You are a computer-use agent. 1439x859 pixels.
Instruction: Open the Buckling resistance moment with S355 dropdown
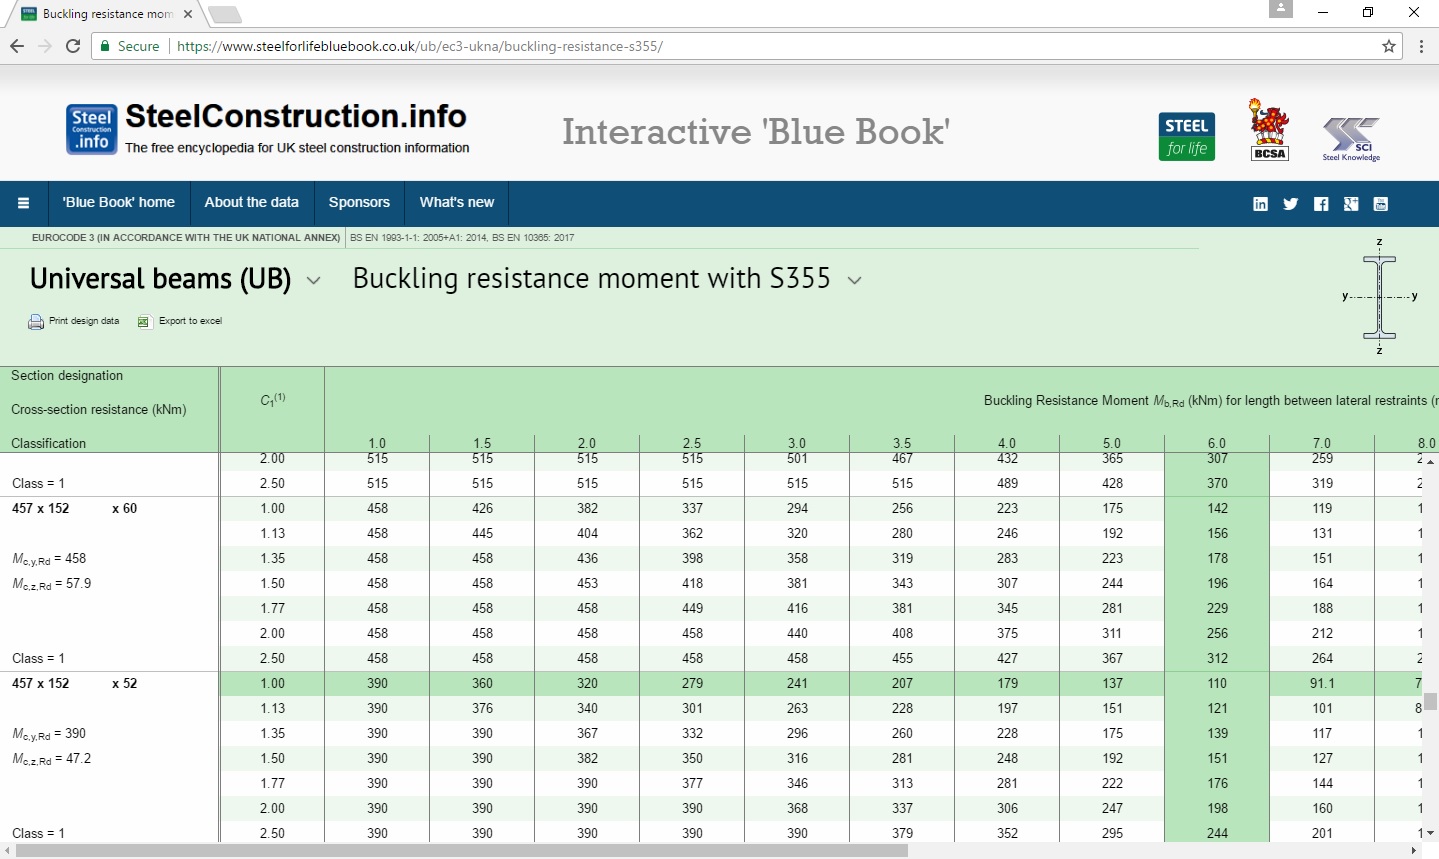coord(855,281)
